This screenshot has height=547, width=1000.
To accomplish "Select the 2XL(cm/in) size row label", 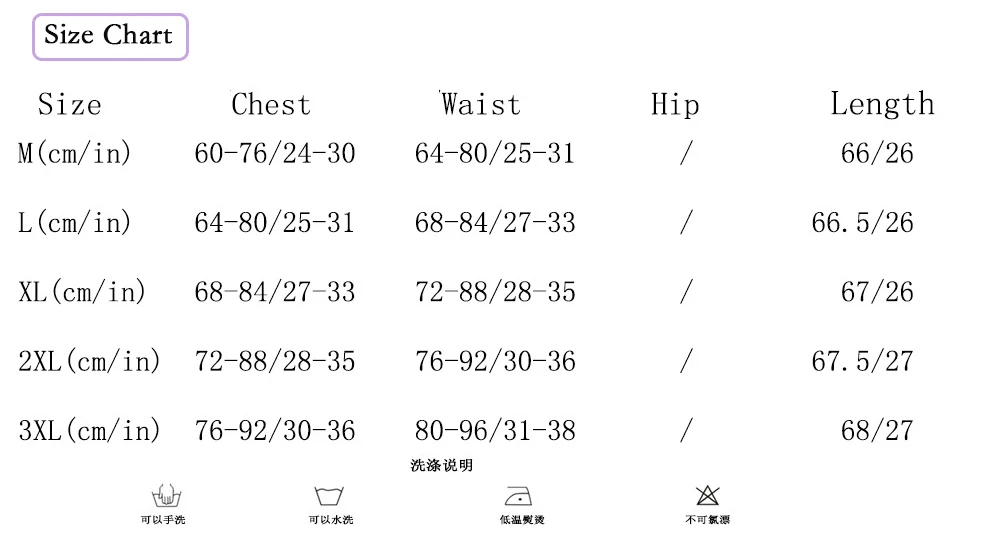I will pyautogui.click(x=90, y=361).
